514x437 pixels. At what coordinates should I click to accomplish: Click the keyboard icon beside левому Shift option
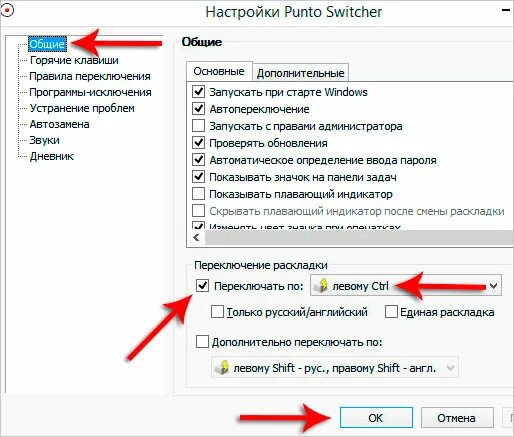222,367
